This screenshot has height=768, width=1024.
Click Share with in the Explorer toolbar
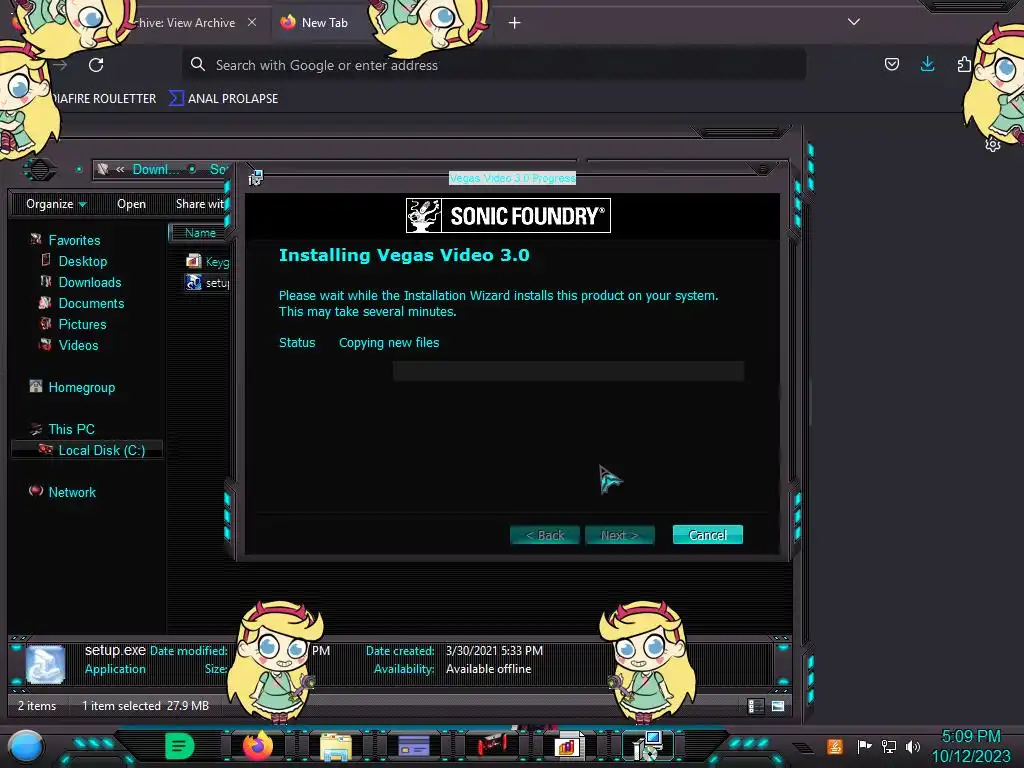coord(200,204)
